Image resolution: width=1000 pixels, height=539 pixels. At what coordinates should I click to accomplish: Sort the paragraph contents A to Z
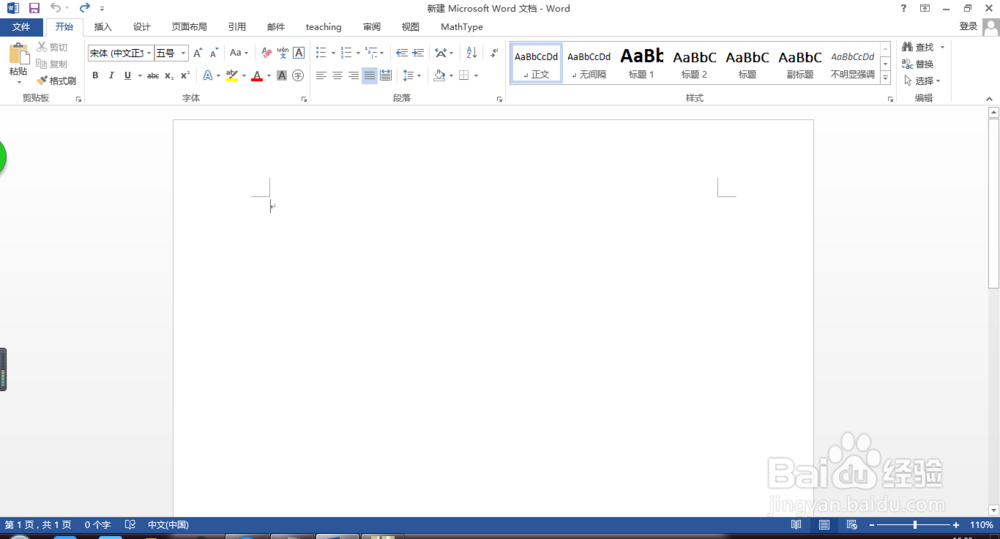471,53
